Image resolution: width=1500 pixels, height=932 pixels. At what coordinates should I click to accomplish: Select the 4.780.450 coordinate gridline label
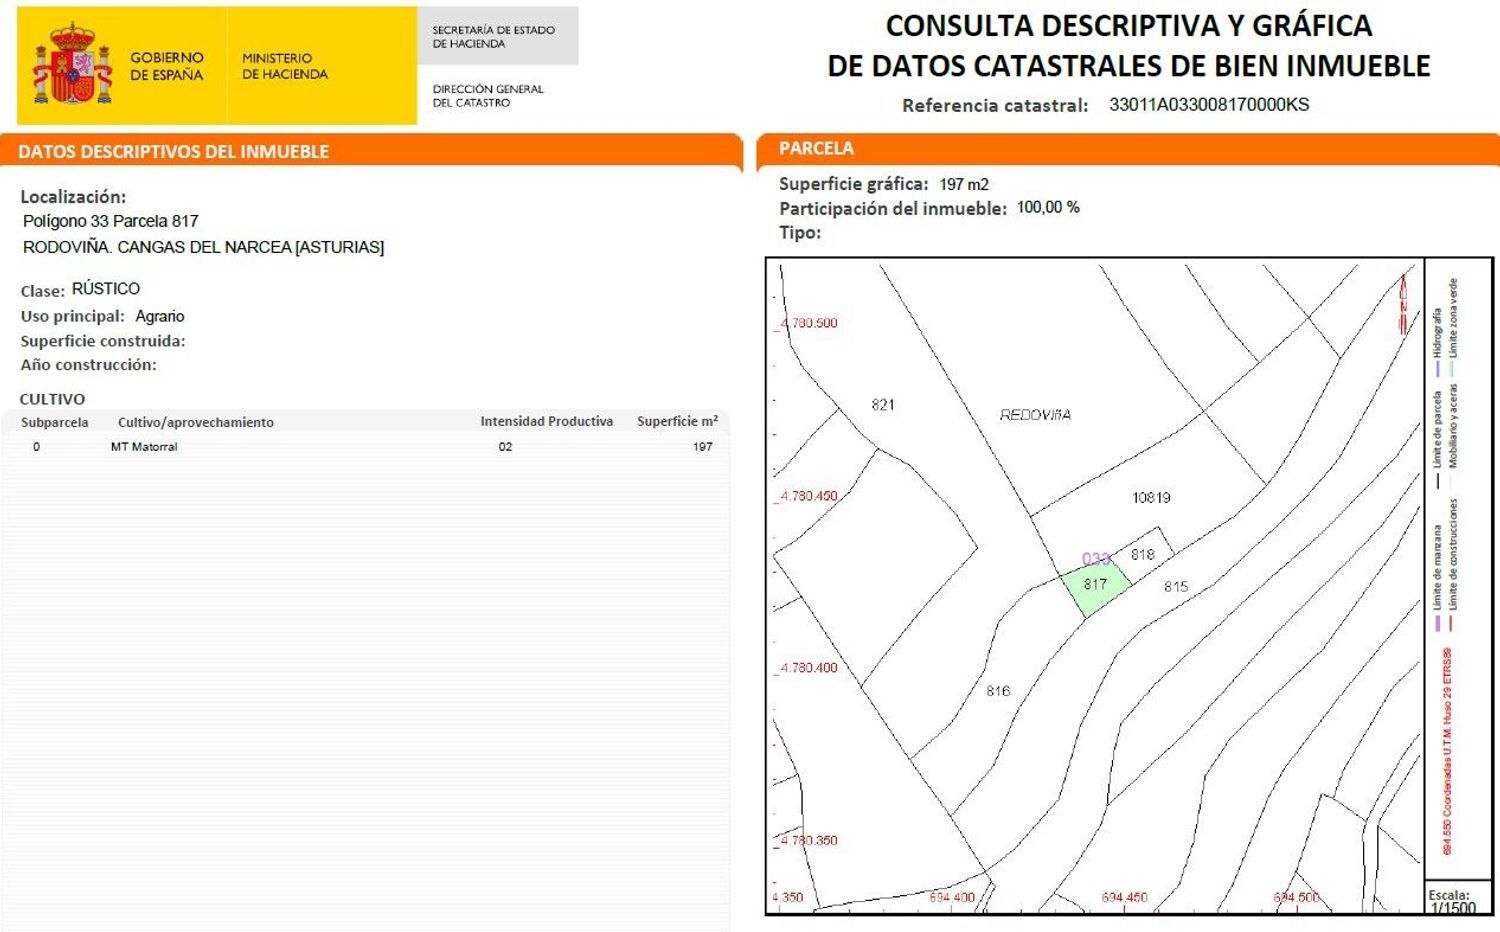pos(809,493)
